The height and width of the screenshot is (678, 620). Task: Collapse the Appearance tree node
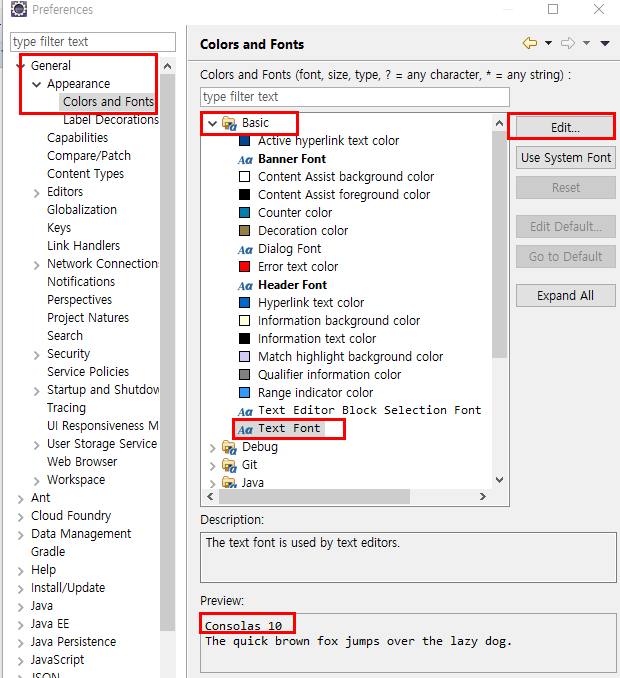[37, 84]
